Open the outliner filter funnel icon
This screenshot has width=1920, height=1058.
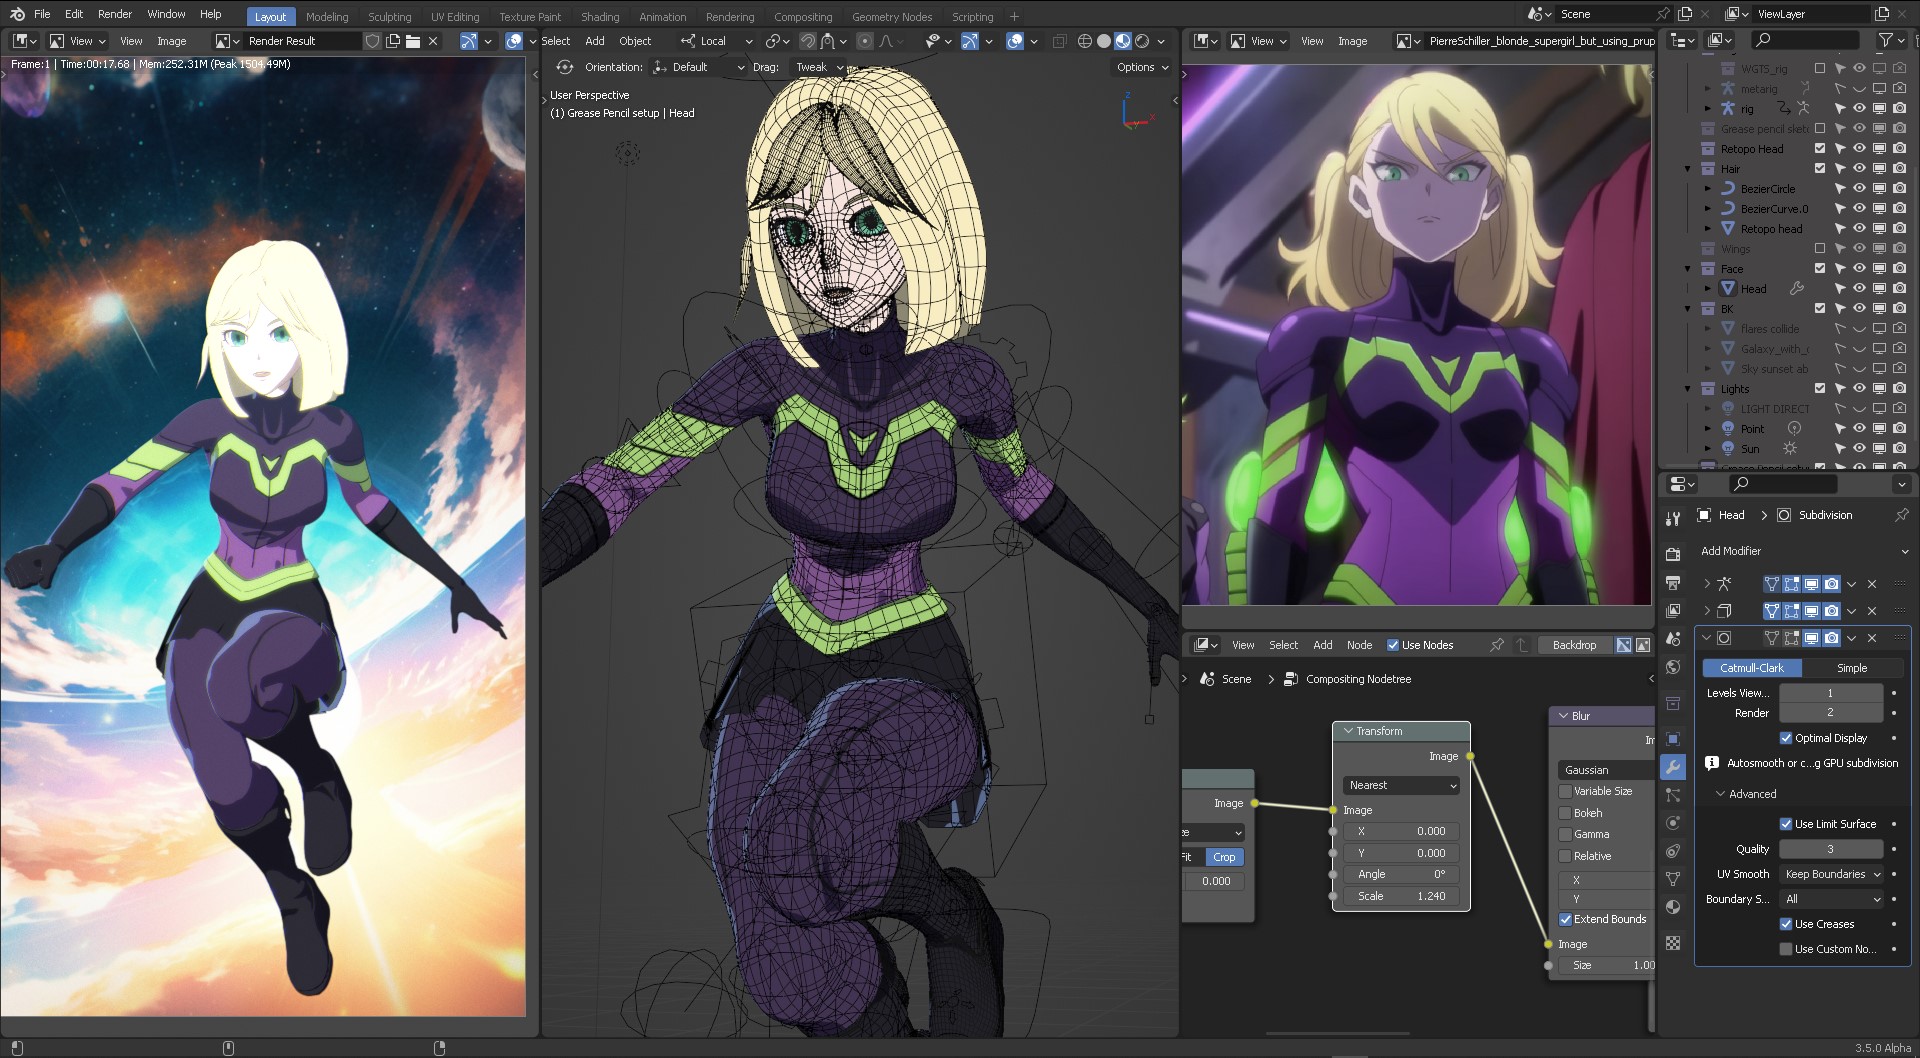[1888, 40]
